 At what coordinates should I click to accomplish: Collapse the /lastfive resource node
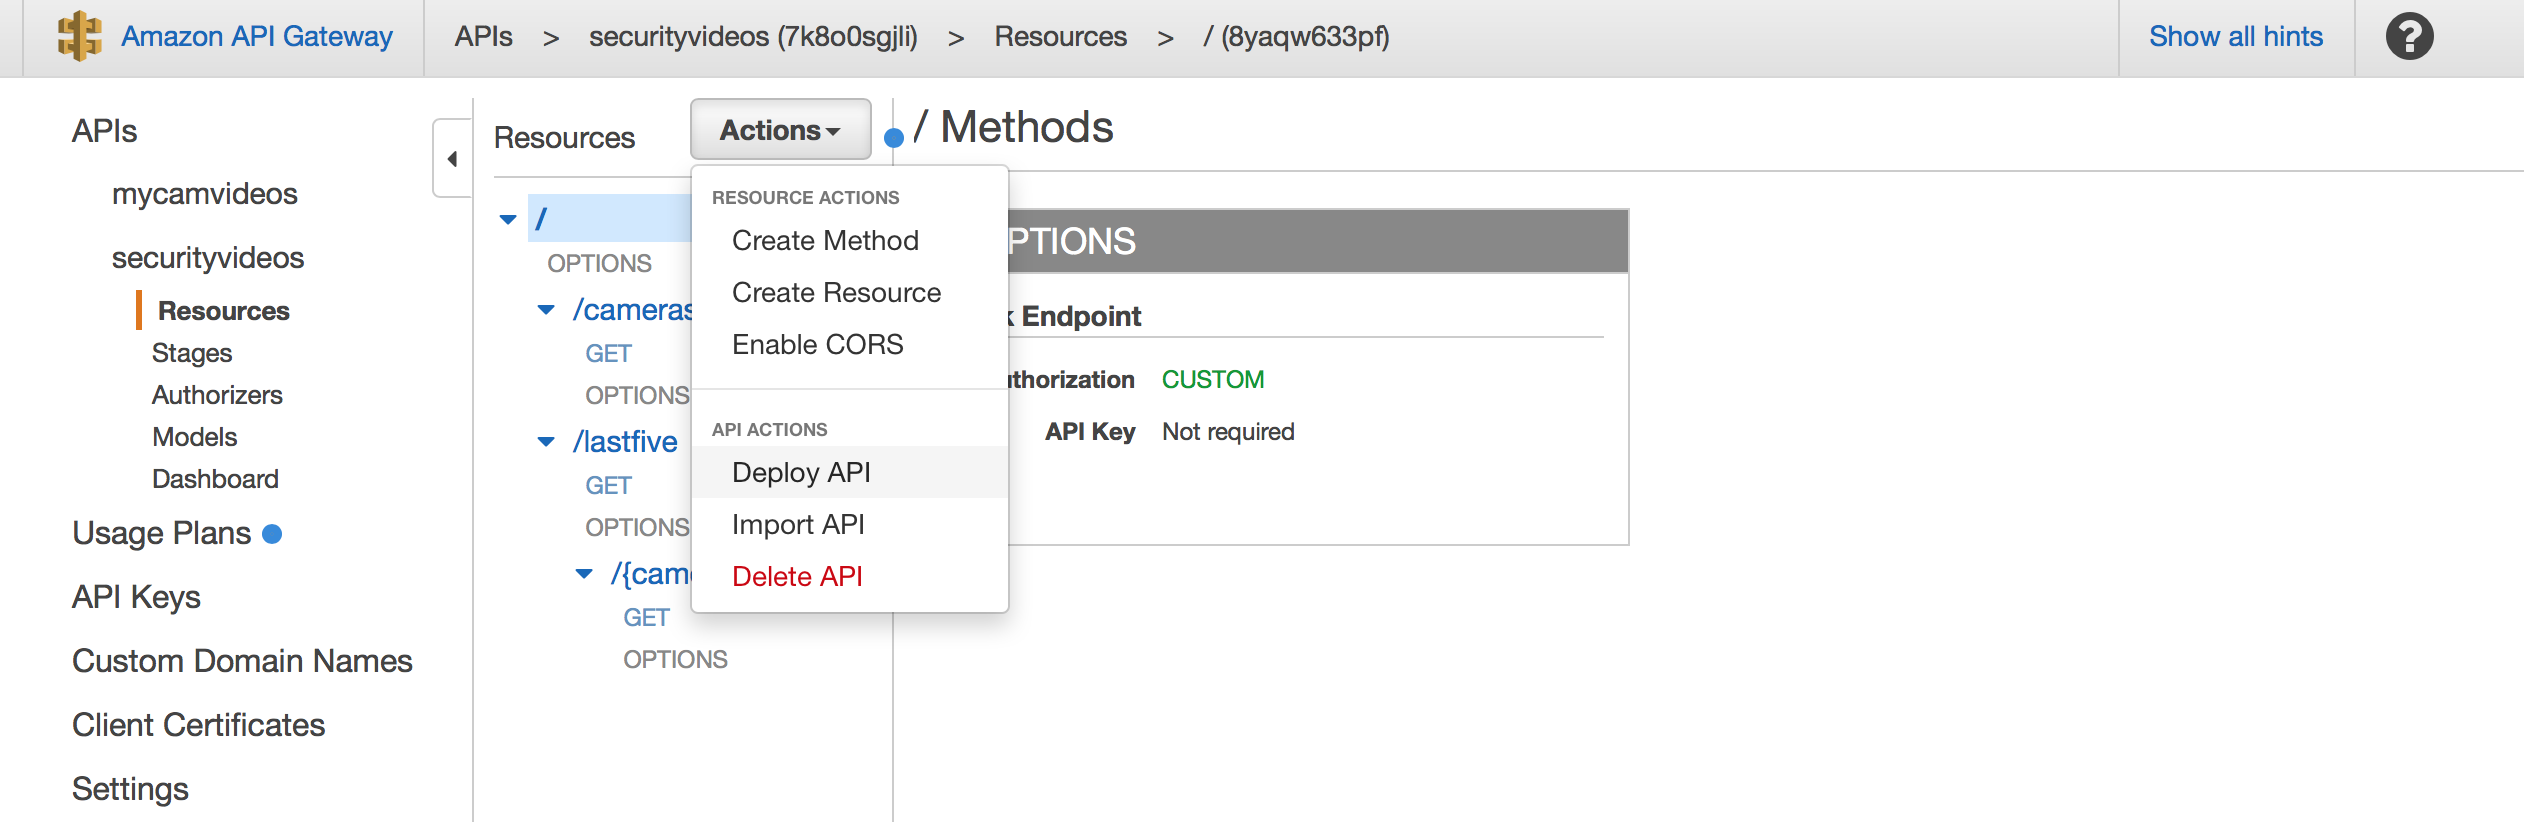pos(546,441)
